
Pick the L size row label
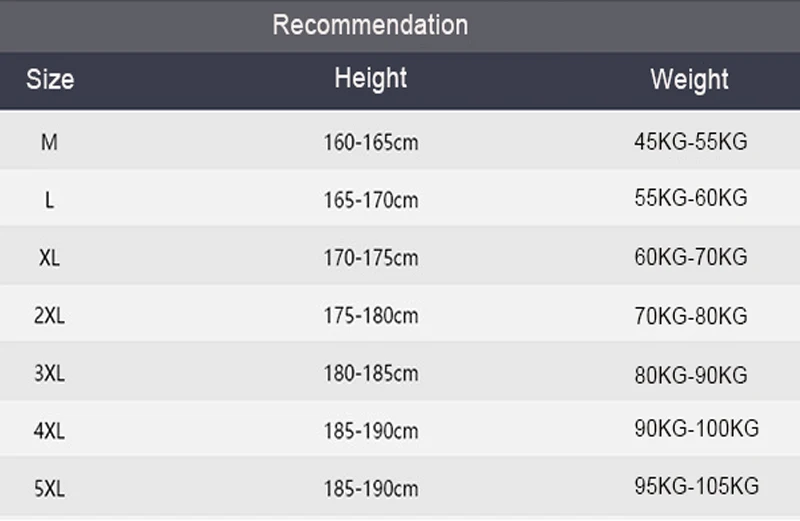click(x=49, y=200)
